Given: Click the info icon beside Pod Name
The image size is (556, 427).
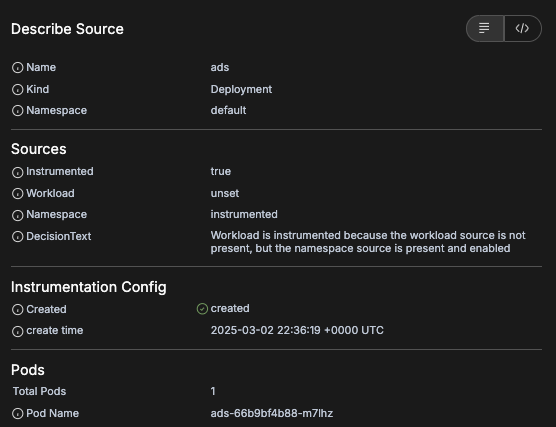Looking at the screenshot, I should tap(17, 414).
